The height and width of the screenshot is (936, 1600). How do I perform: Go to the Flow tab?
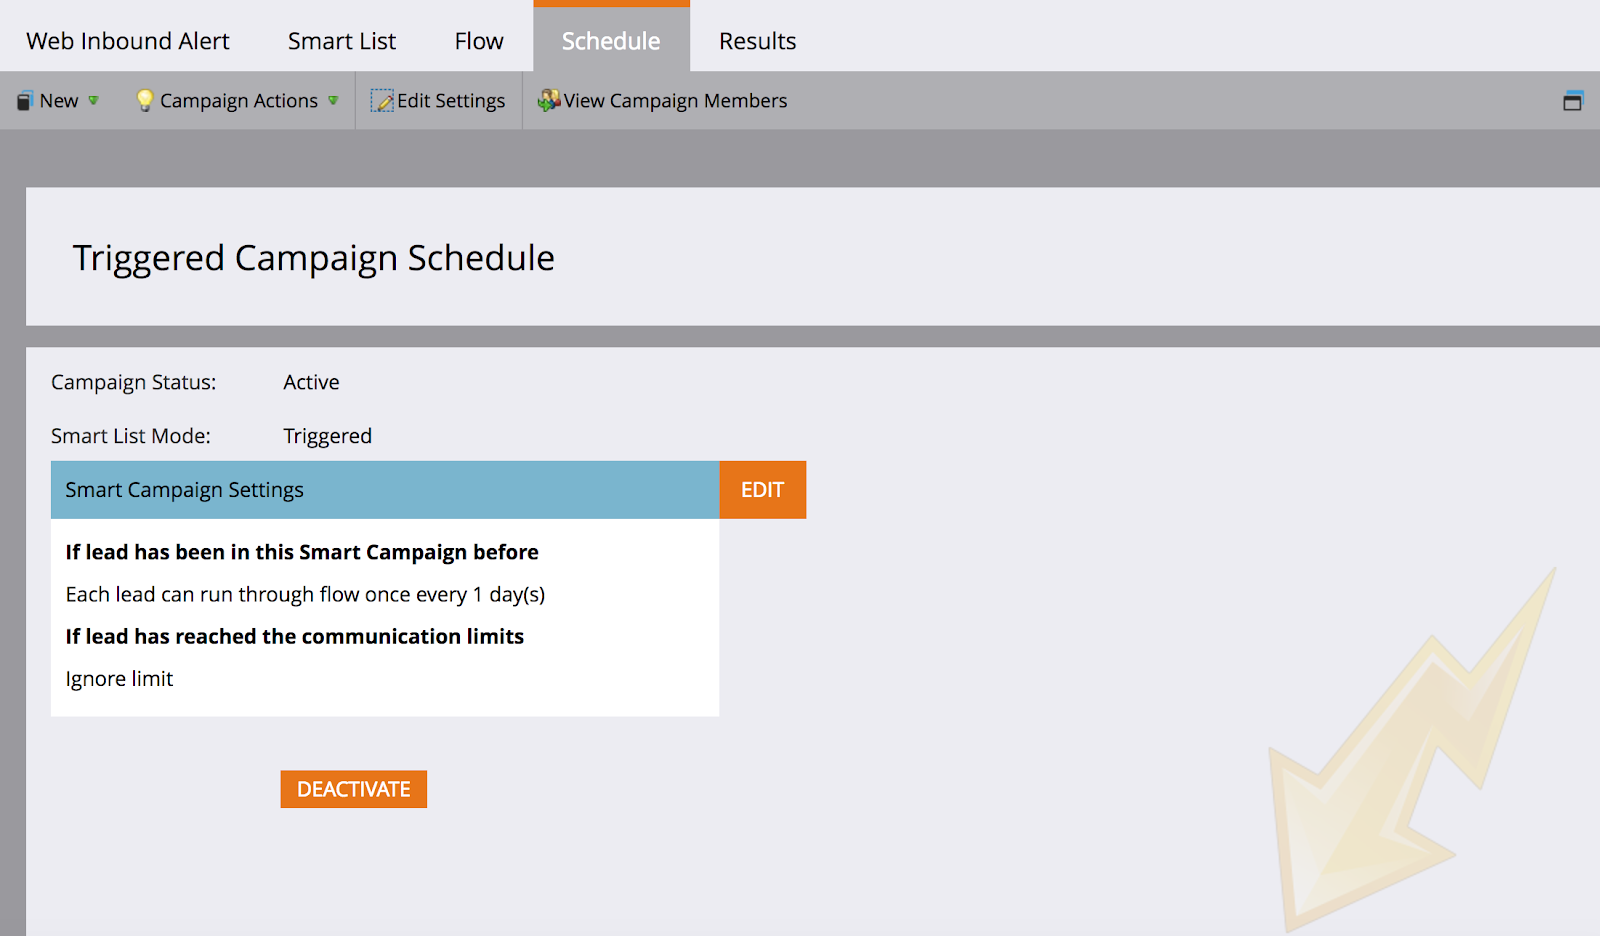(x=479, y=41)
